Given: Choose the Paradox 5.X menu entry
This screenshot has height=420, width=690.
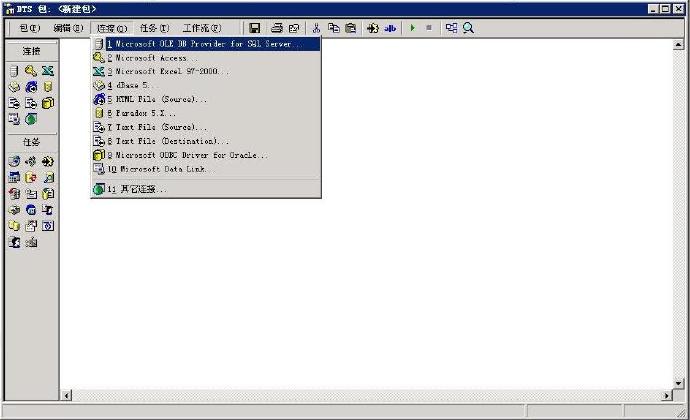Looking at the screenshot, I should (206, 113).
